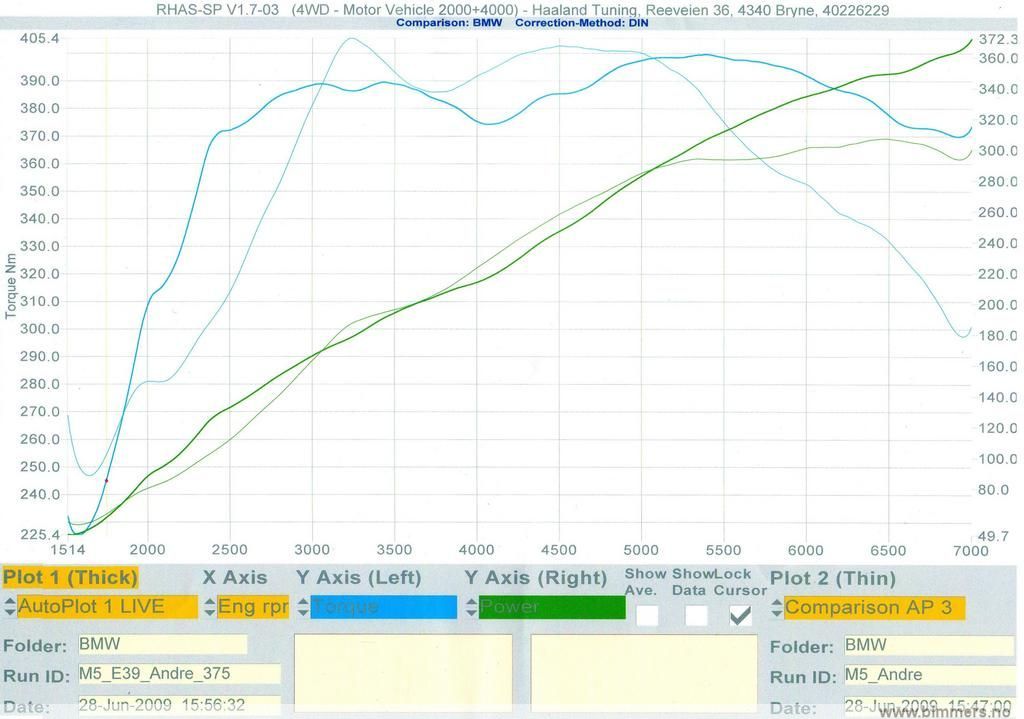Click Plot 2 Run ID field M5_Andre
Screen dimensions: 1024x719
(925, 675)
